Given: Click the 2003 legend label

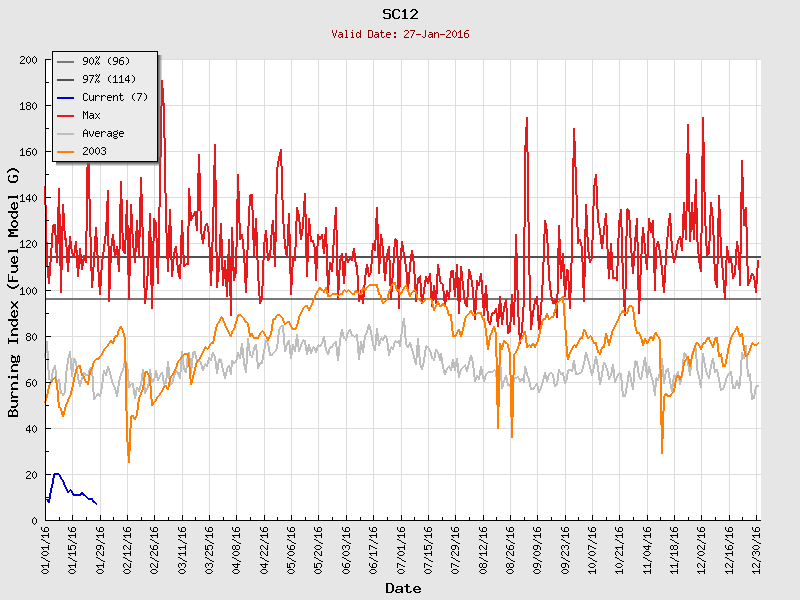Looking at the screenshot, I should [94, 151].
